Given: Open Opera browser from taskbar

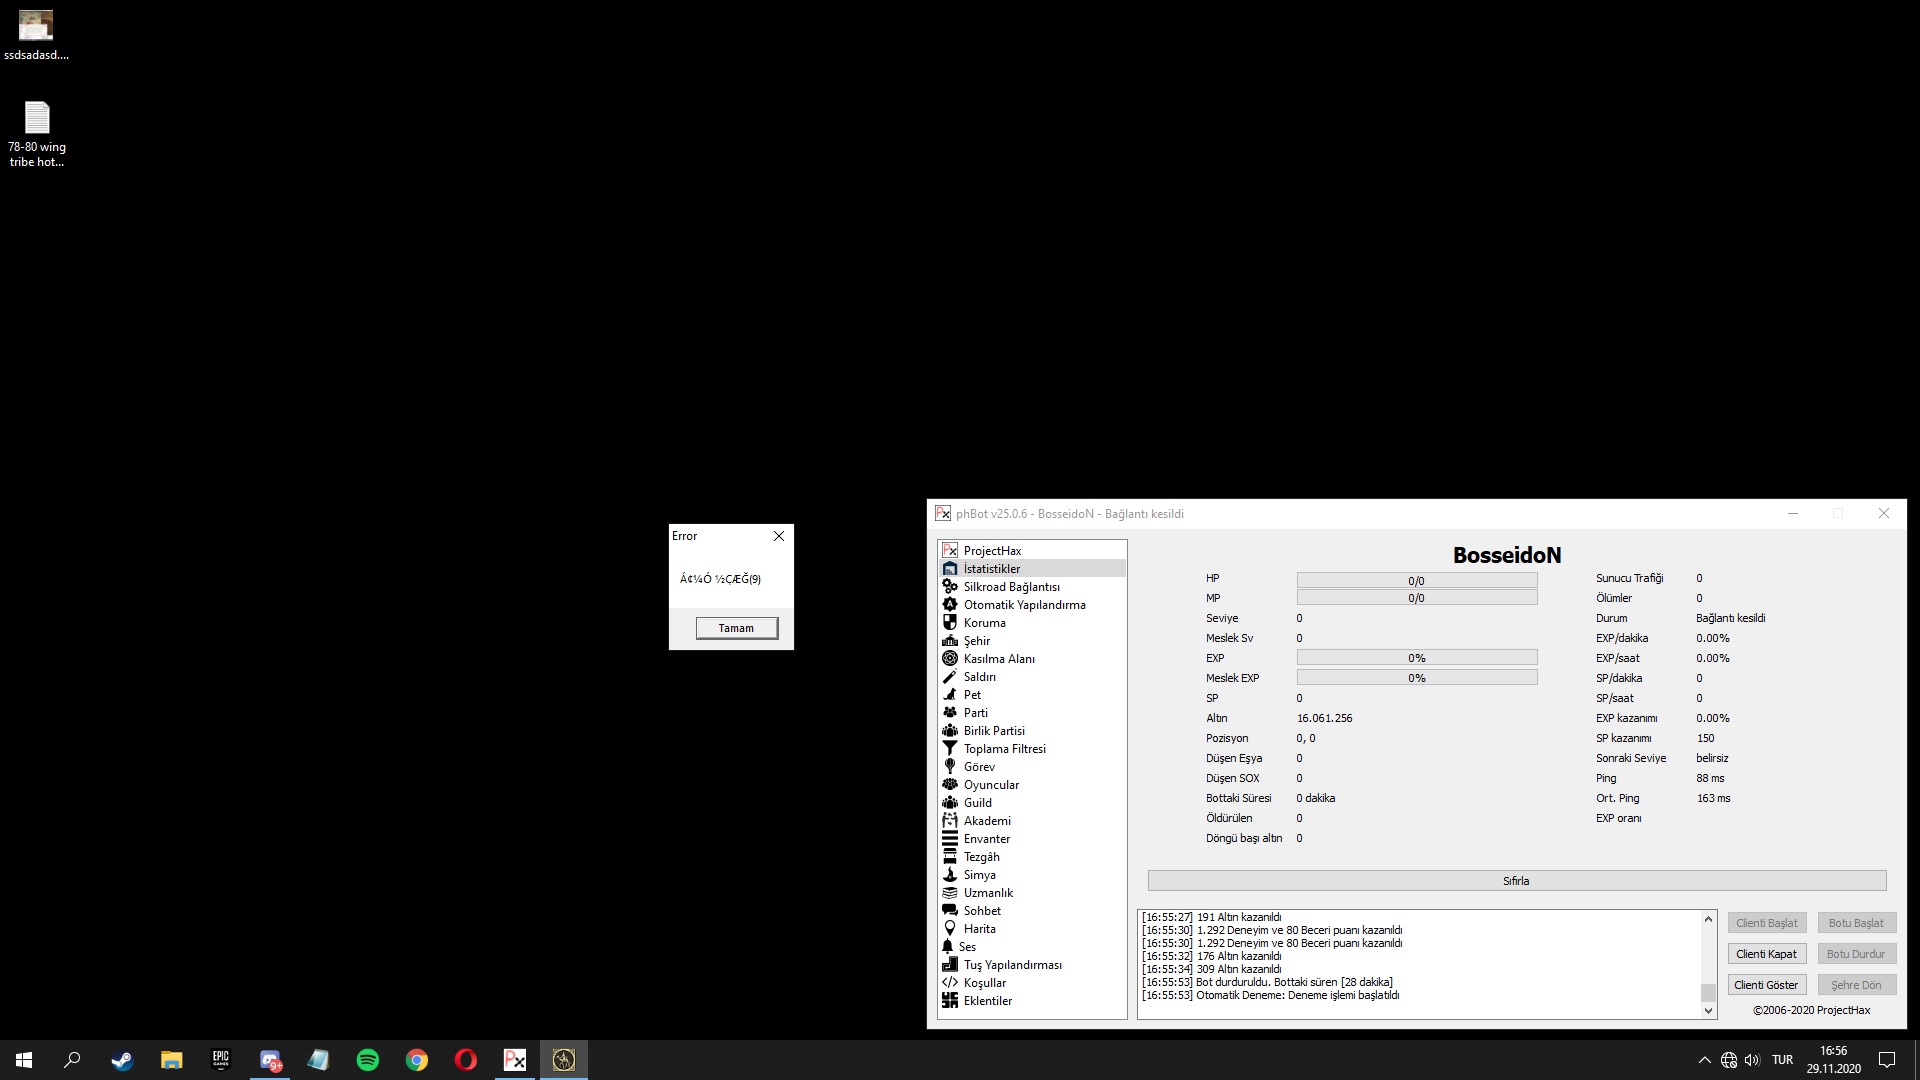Looking at the screenshot, I should (x=466, y=1060).
